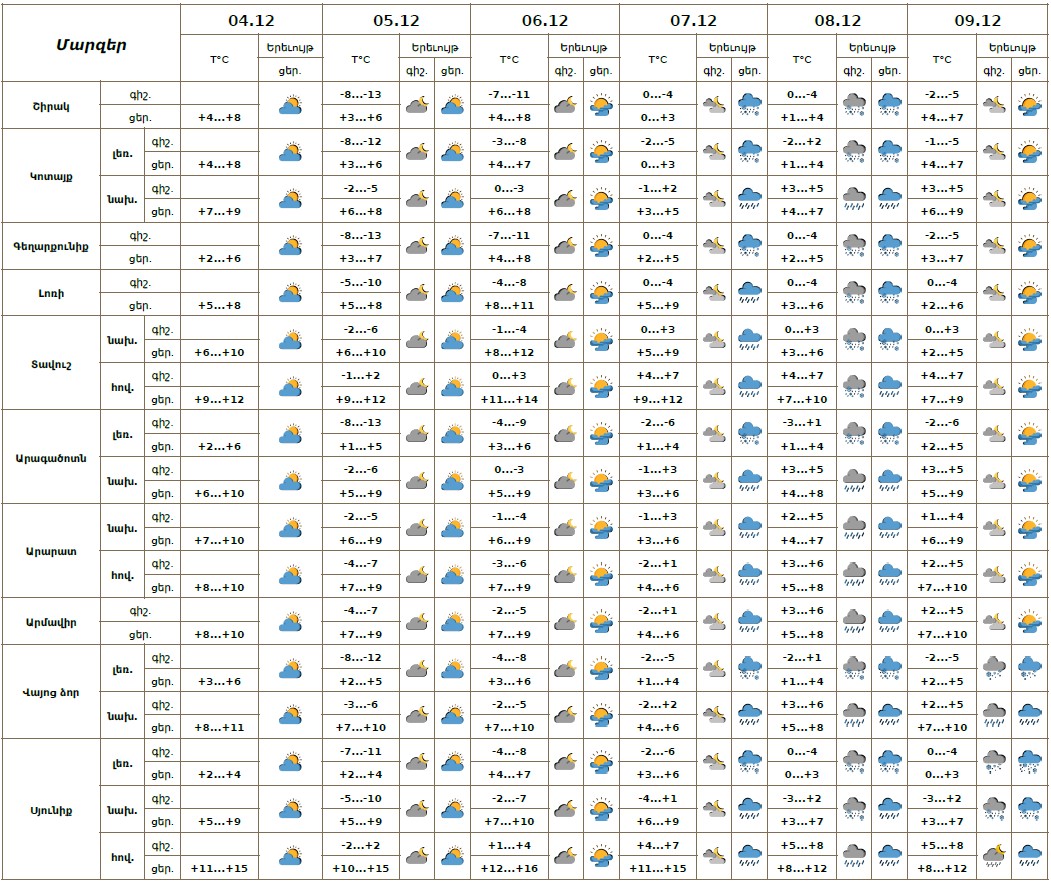The height and width of the screenshot is (882, 1051).
Task: Click the Մարզեր table header
Action: point(91,44)
